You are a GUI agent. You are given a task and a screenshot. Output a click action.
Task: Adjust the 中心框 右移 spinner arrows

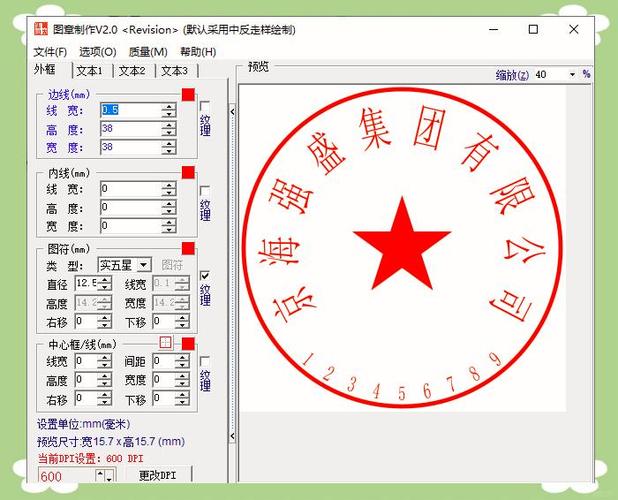coord(104,399)
